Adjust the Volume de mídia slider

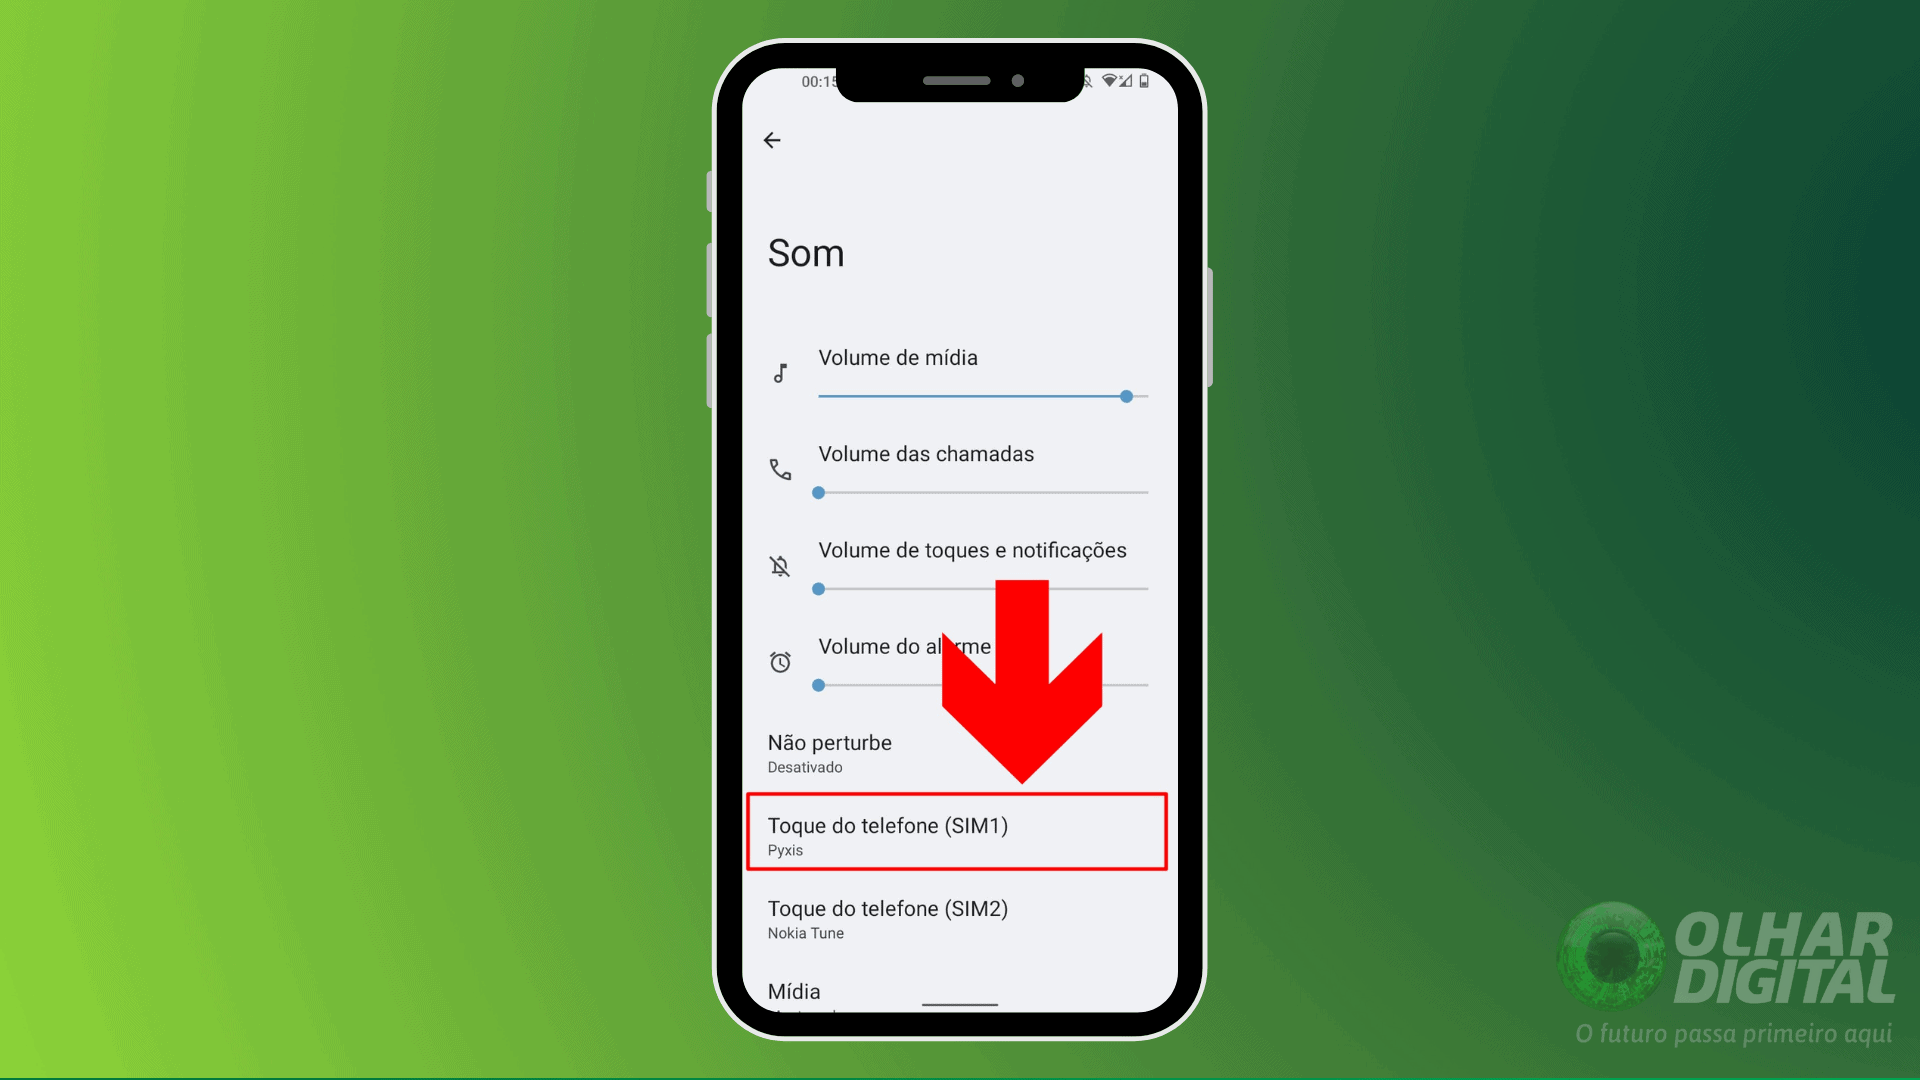1126,396
